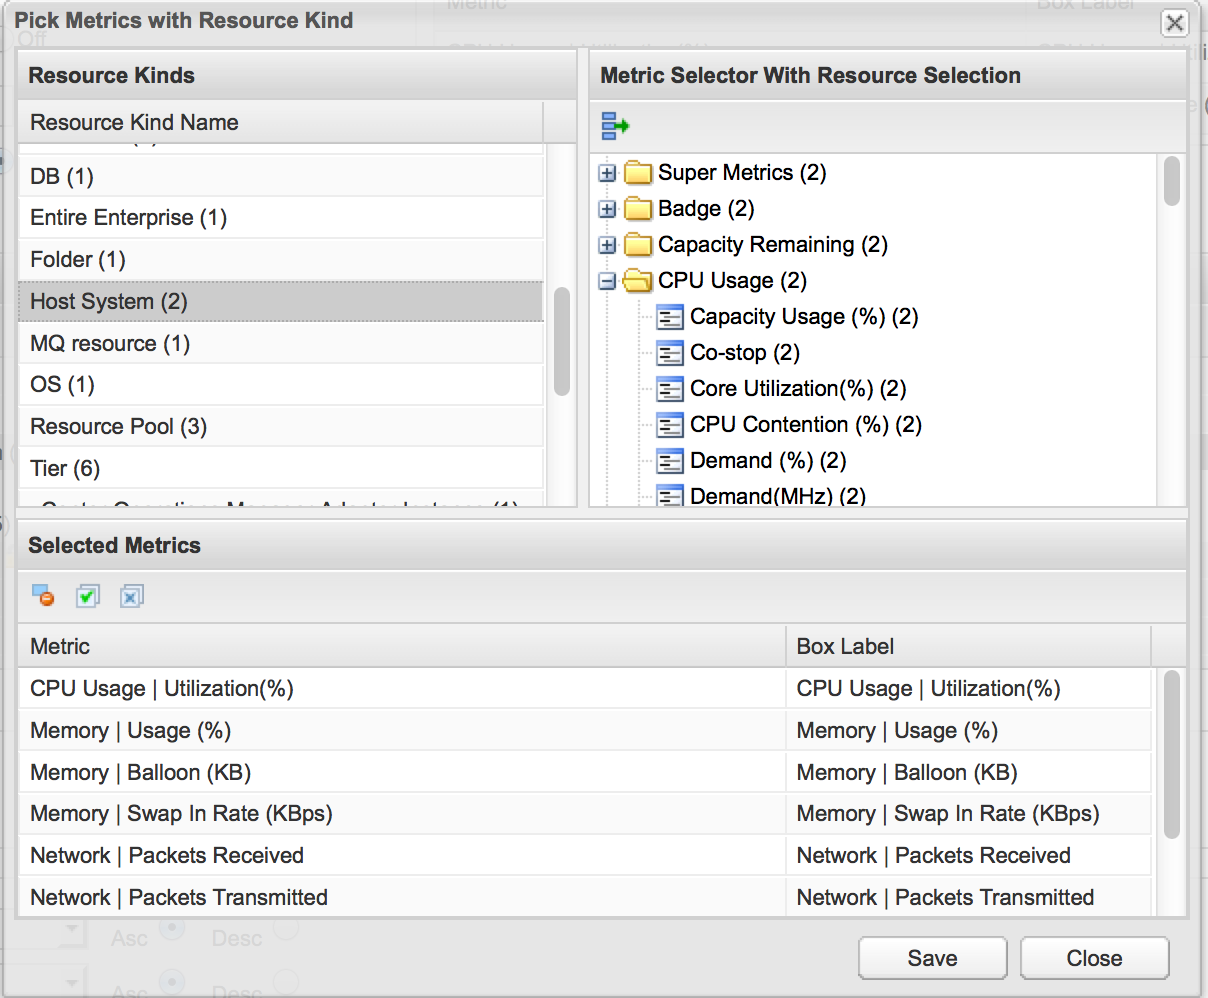The height and width of the screenshot is (998, 1208).
Task: Select the Core Utilization(%) metric icon
Action: tap(670, 388)
